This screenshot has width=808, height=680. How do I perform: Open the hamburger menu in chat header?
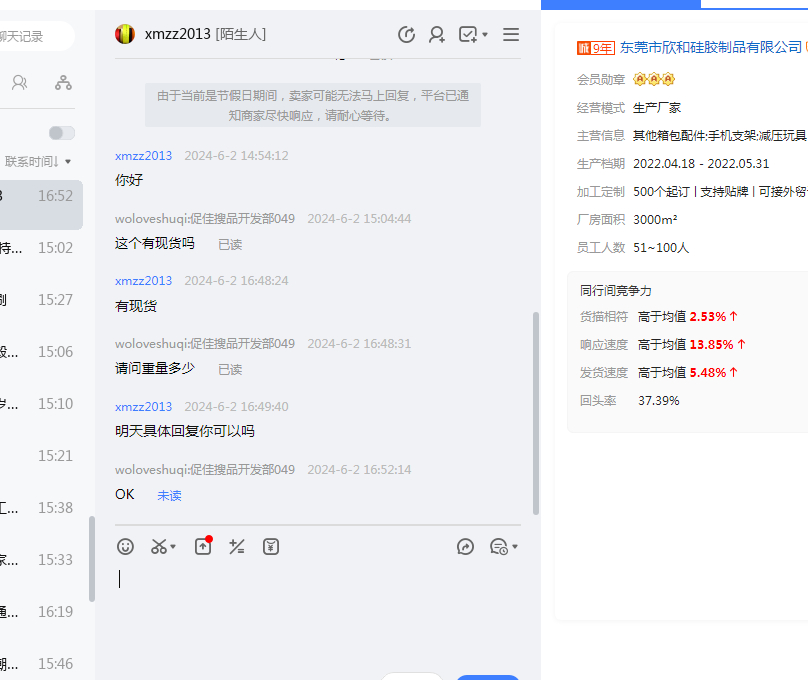pos(511,35)
